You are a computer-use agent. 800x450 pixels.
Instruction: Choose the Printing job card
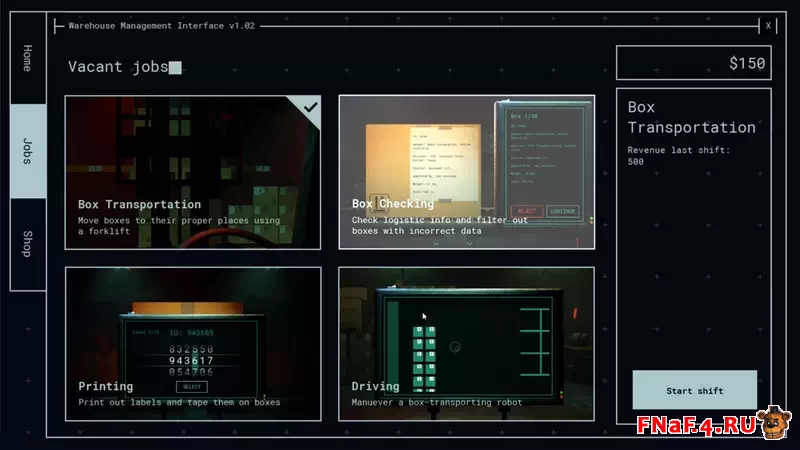pyautogui.click(x=193, y=342)
